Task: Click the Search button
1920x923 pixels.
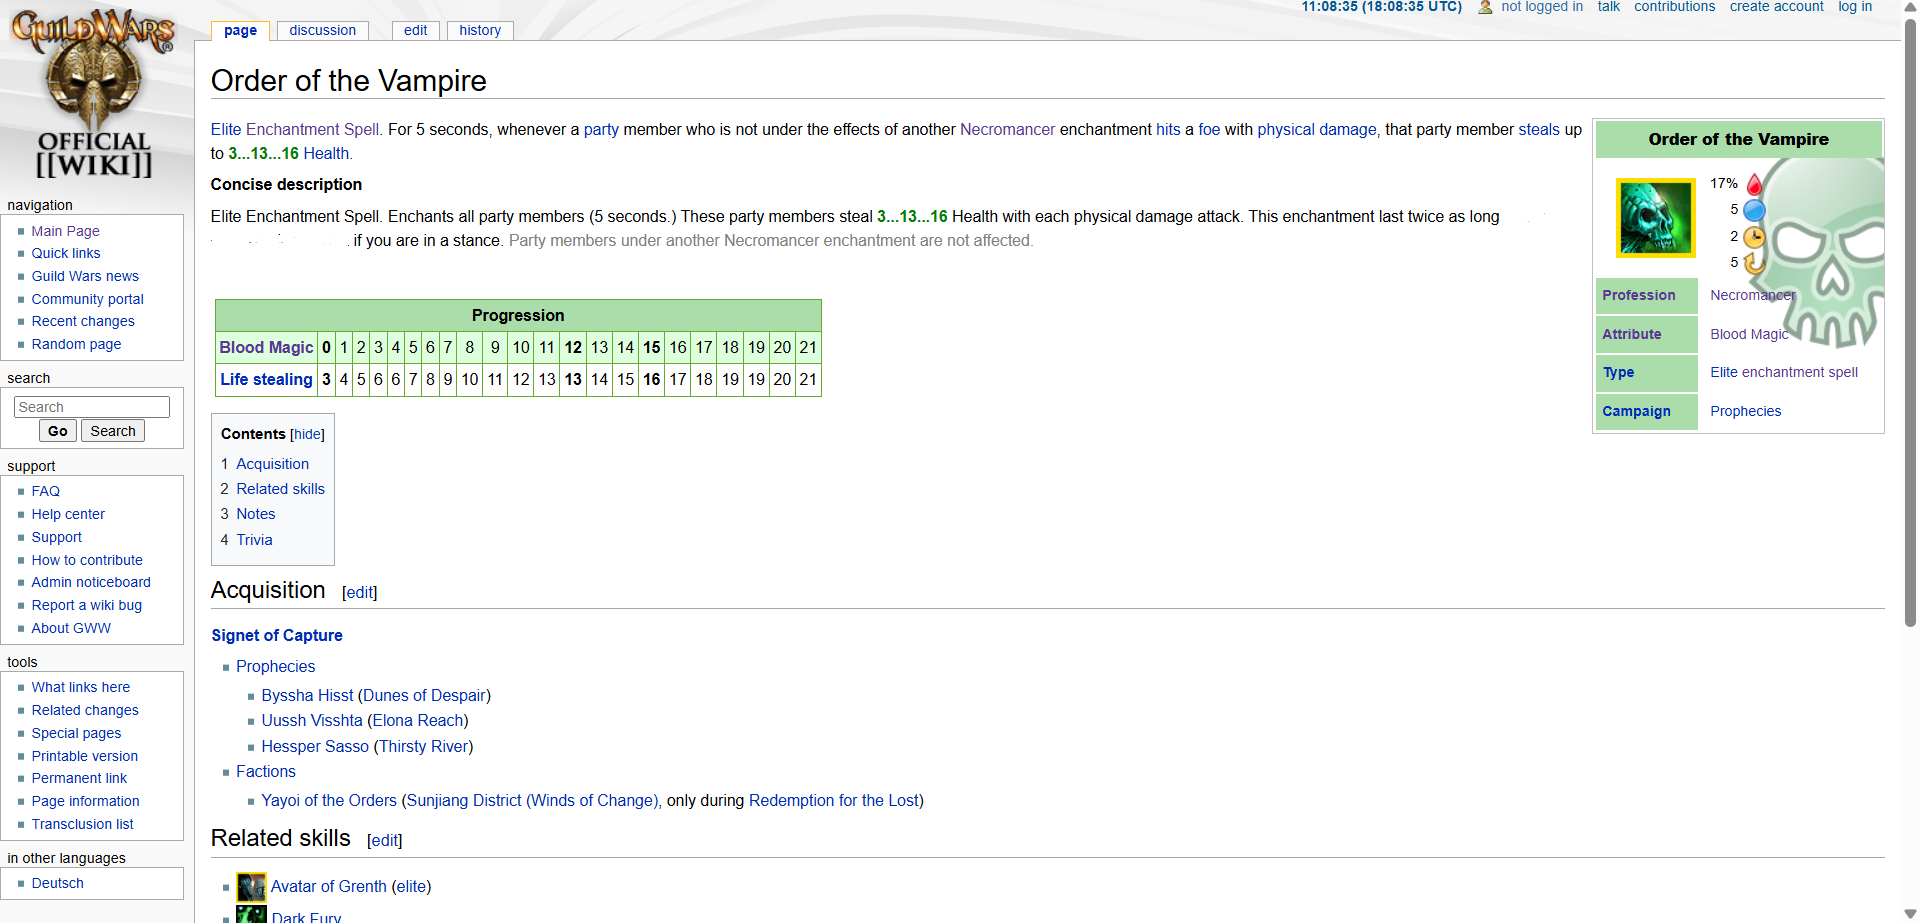Action: tap(113, 431)
